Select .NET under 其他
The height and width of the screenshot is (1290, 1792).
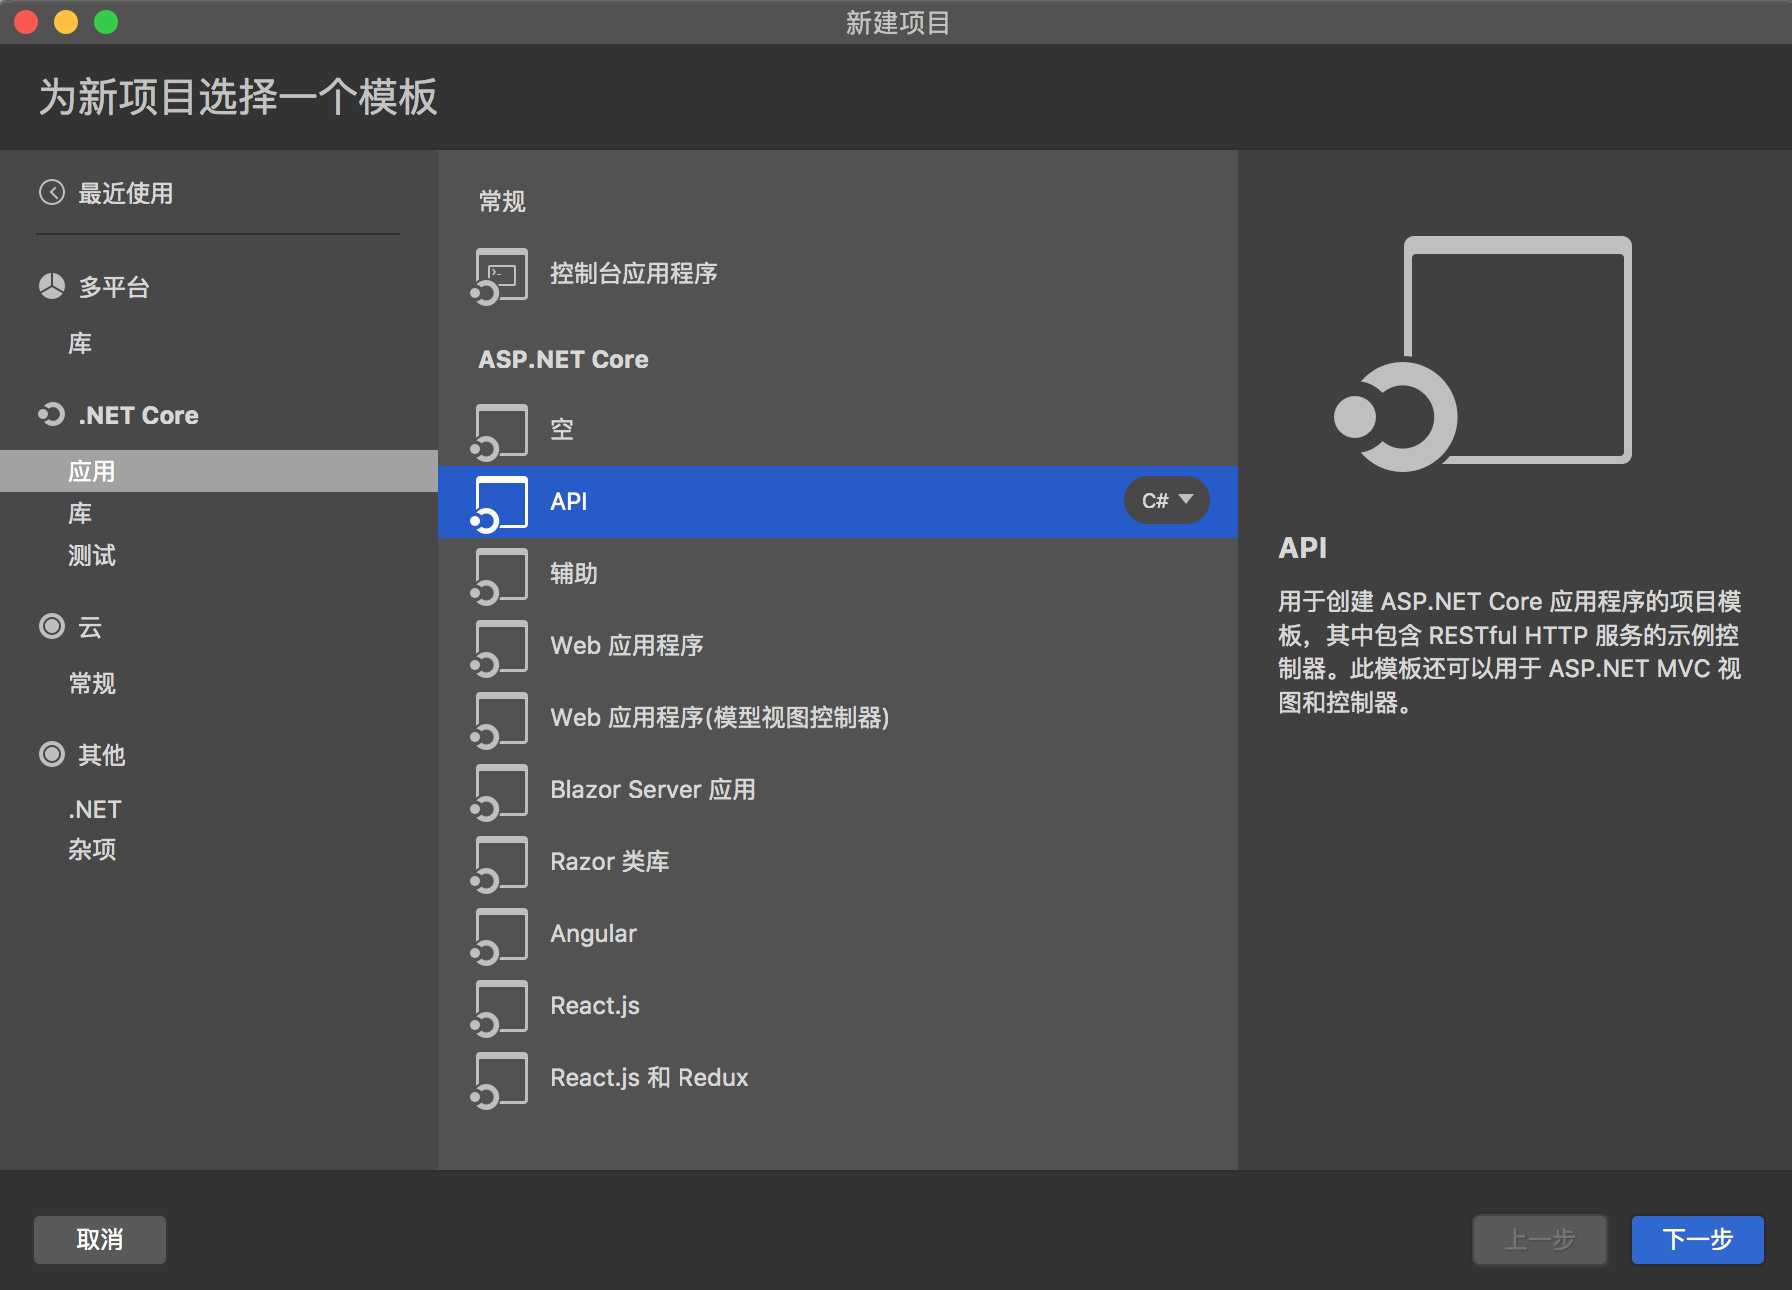click(x=95, y=809)
